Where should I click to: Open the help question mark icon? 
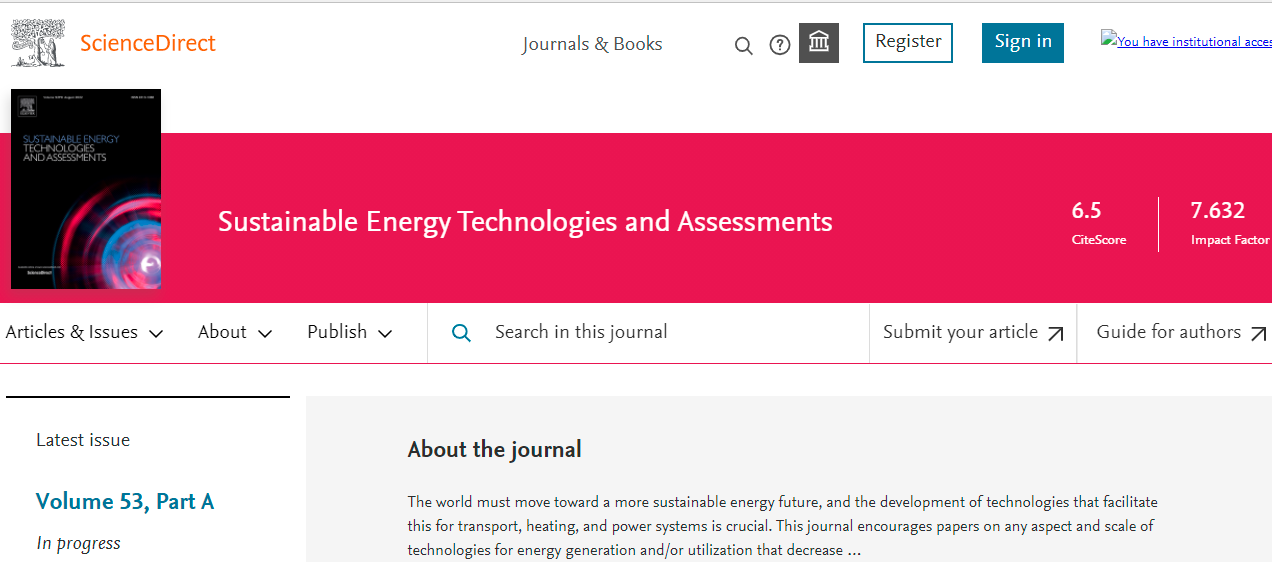[780, 45]
